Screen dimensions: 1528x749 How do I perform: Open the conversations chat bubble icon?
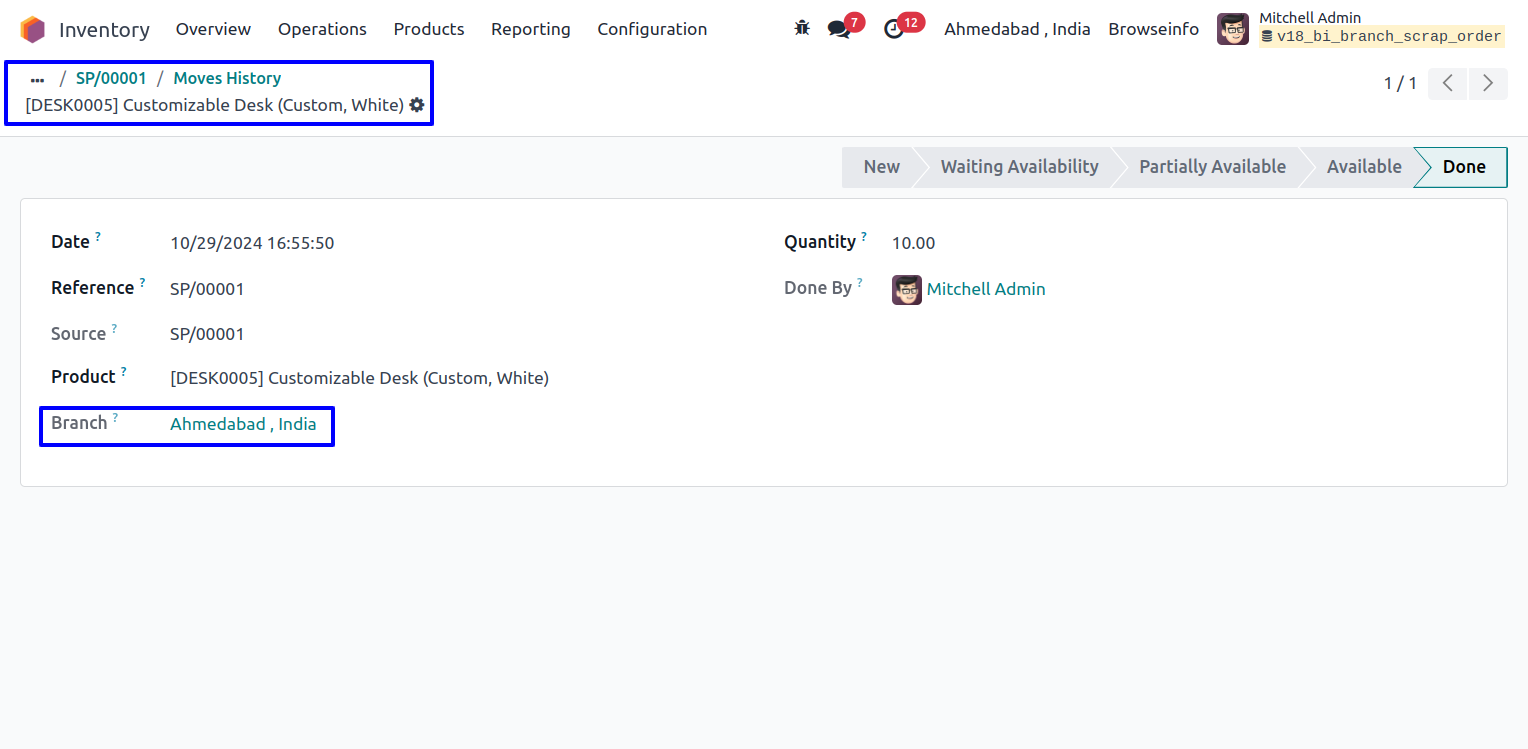[839, 29]
